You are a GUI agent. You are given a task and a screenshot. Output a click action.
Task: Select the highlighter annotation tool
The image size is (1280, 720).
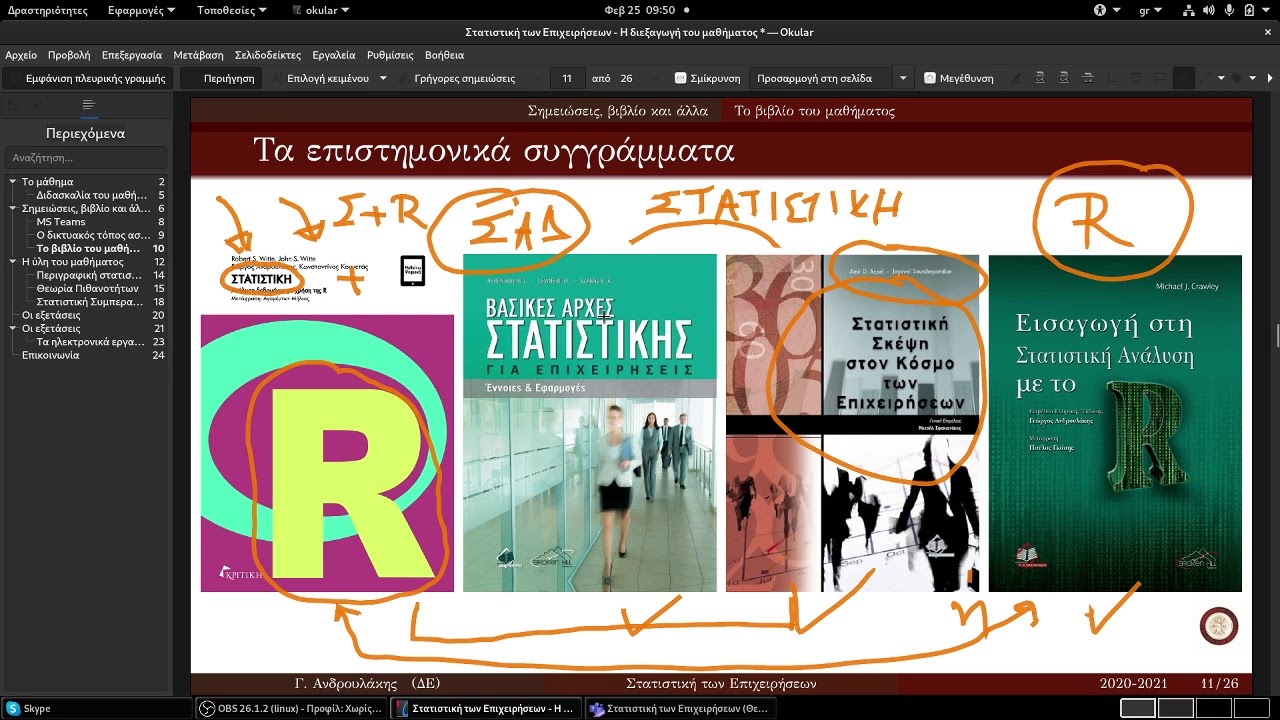click(x=1016, y=78)
